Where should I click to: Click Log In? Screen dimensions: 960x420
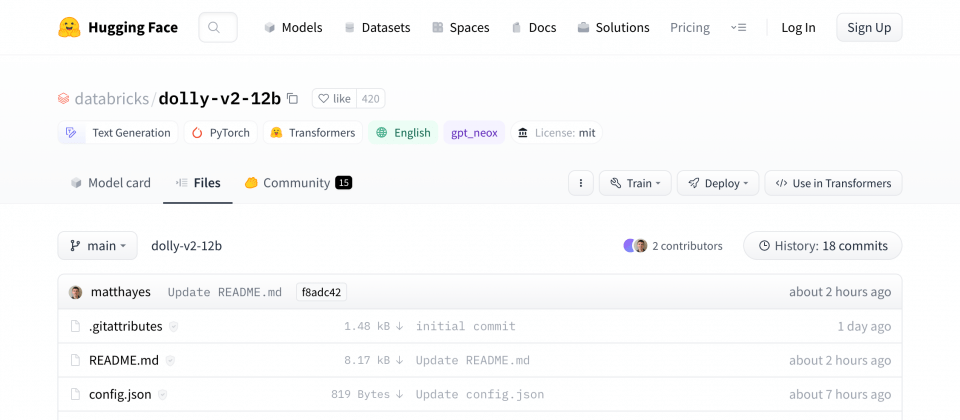798,28
